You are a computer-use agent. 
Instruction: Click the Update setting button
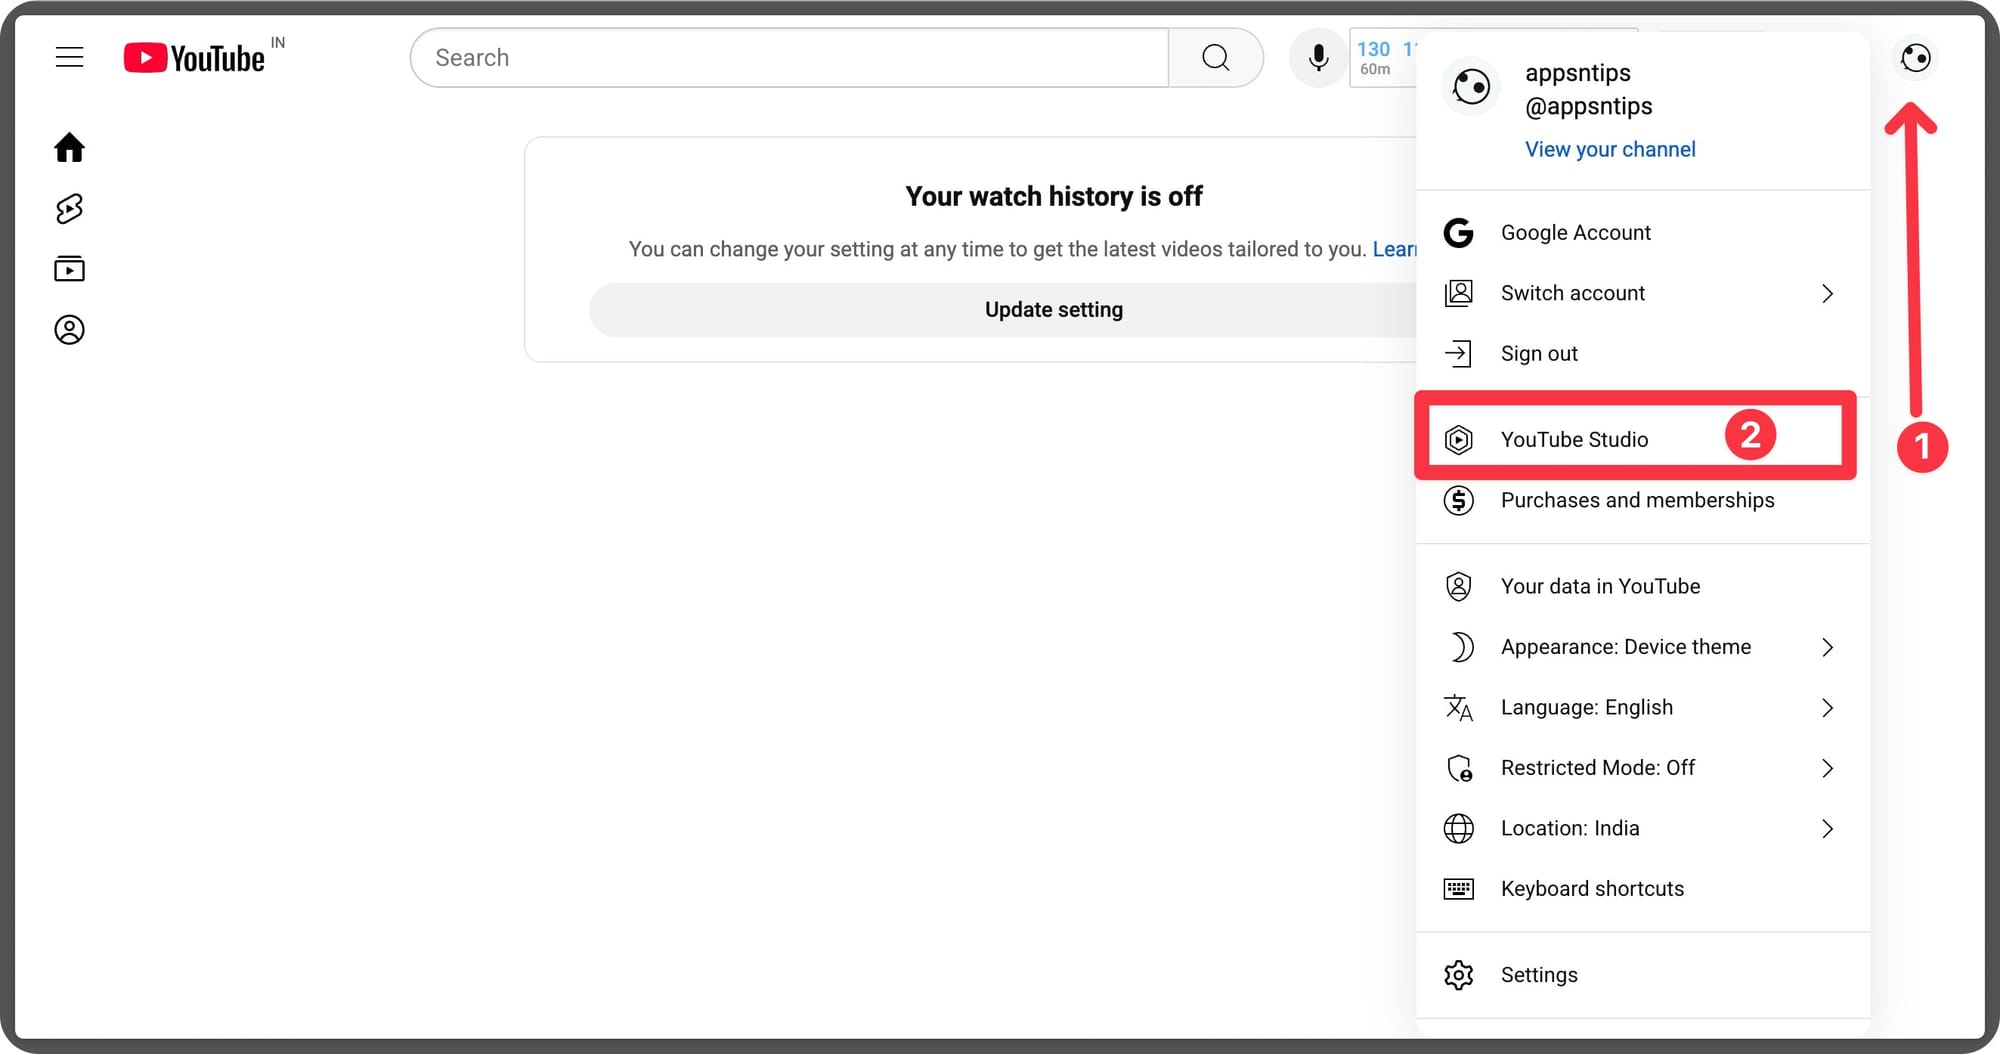[x=1053, y=309]
